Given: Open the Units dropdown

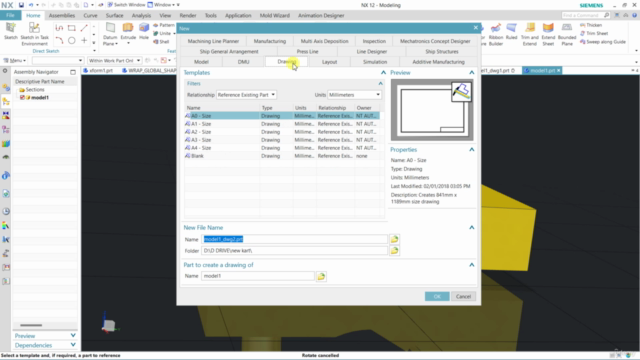Looking at the screenshot, I should click(x=354, y=95).
